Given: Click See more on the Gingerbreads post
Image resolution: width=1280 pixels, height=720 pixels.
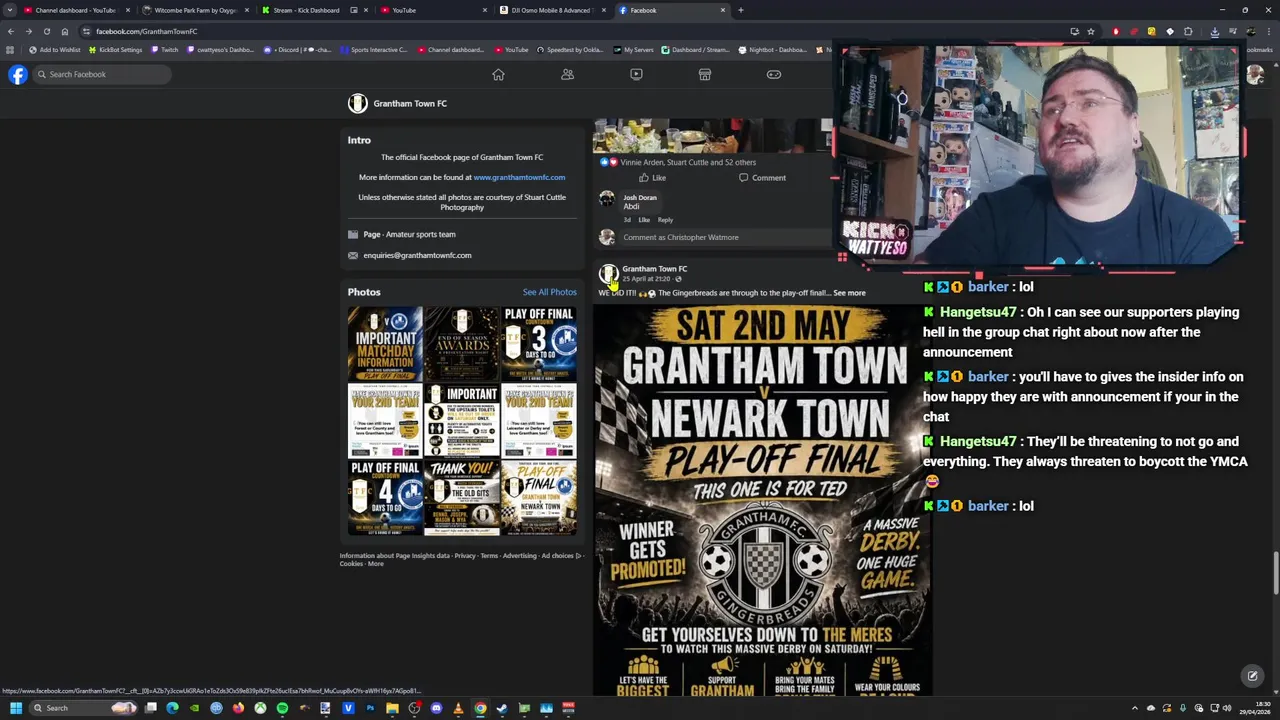Looking at the screenshot, I should 849,293.
